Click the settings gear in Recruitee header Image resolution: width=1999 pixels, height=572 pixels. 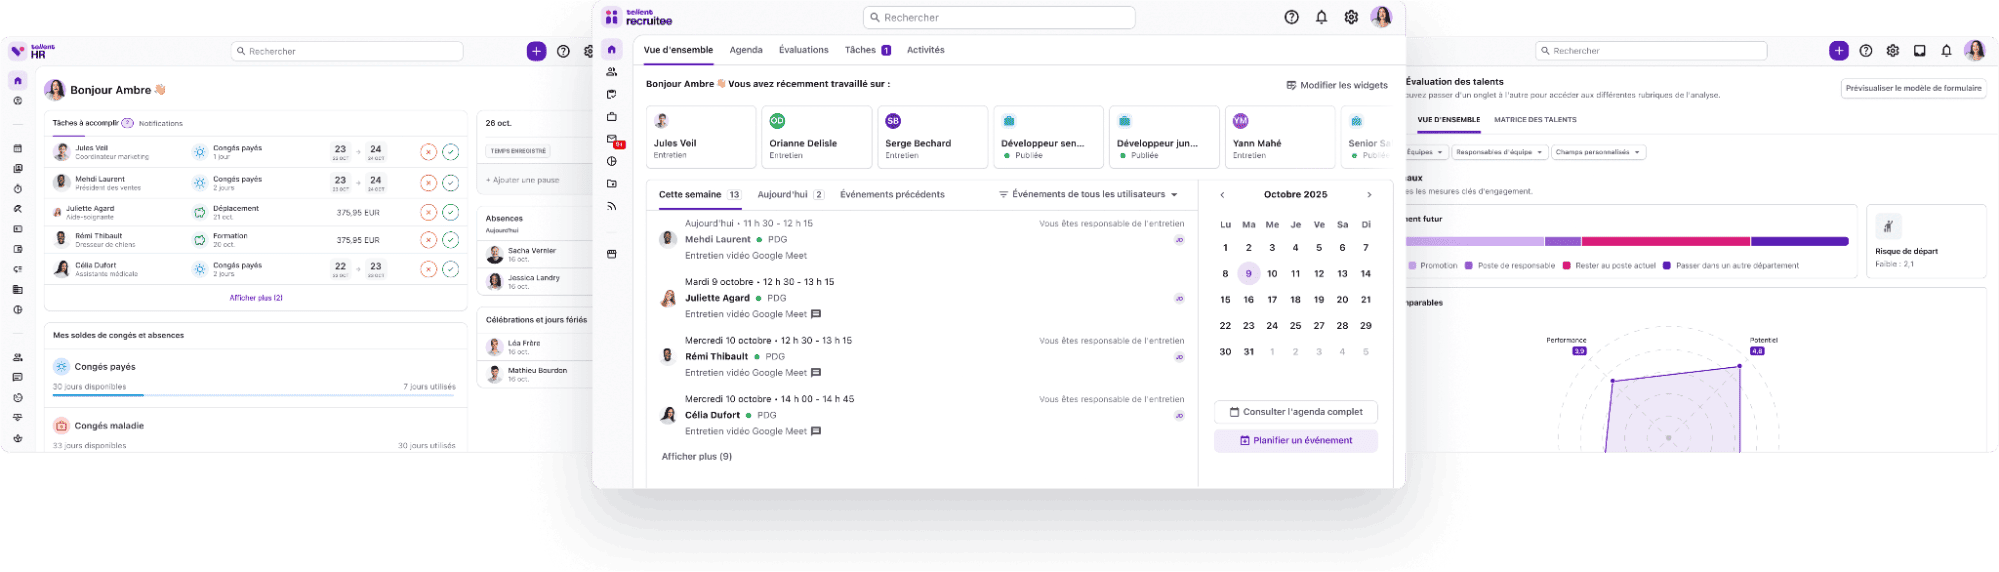[x=1351, y=17]
